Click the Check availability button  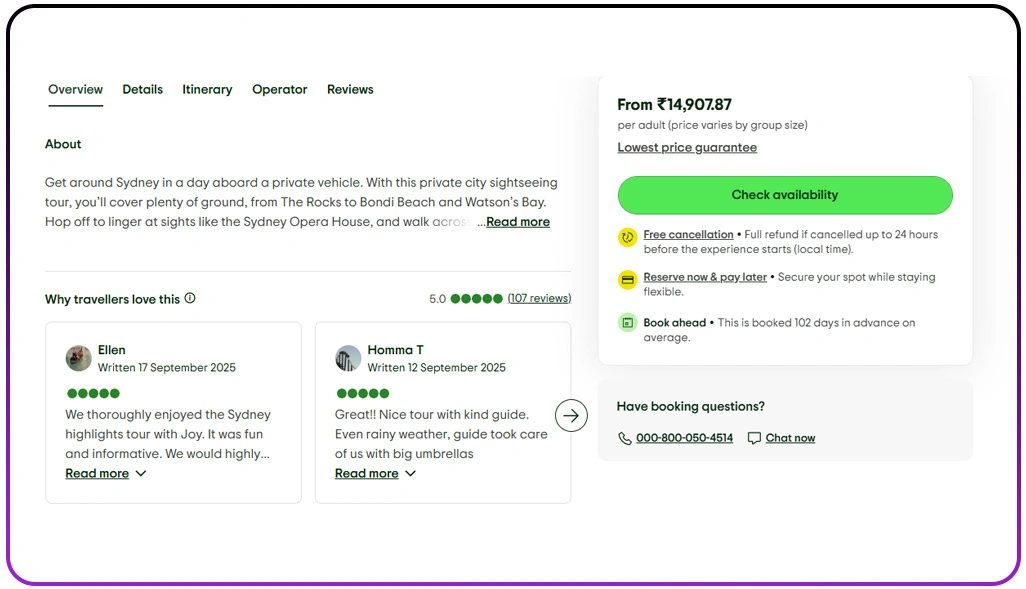[784, 195]
